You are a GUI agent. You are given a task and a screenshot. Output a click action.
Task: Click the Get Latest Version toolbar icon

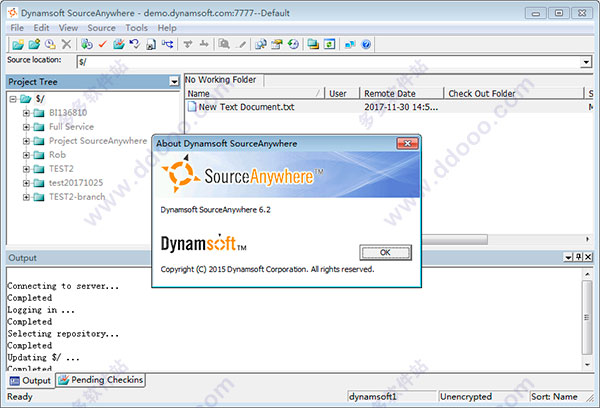tap(86, 44)
